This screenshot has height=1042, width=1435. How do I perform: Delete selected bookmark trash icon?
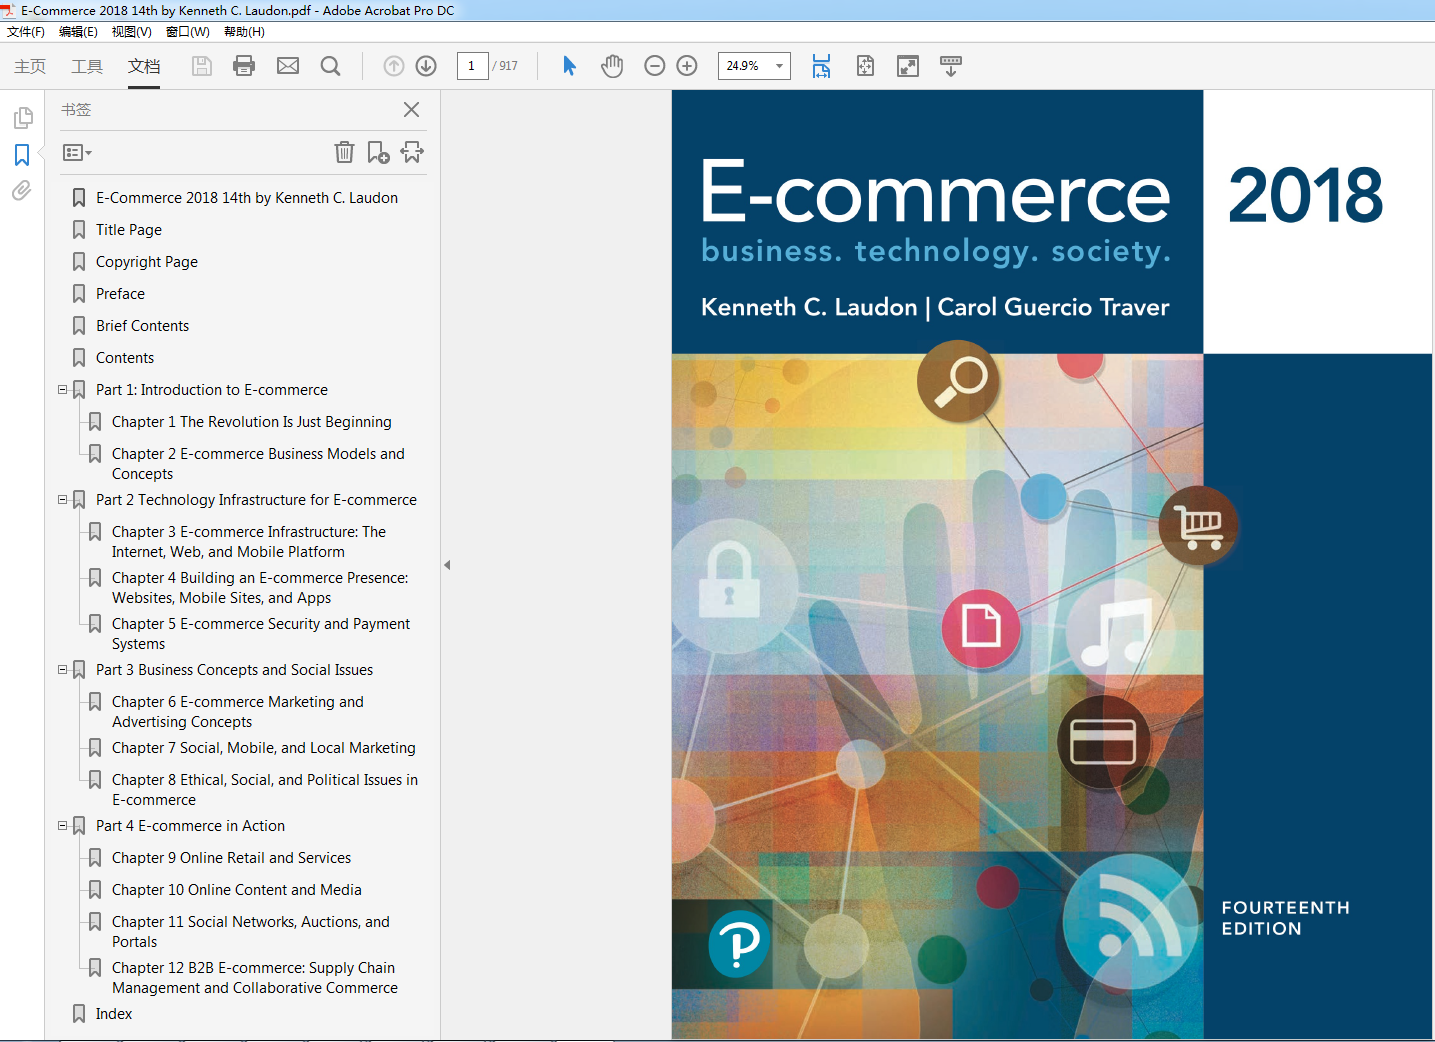[344, 152]
